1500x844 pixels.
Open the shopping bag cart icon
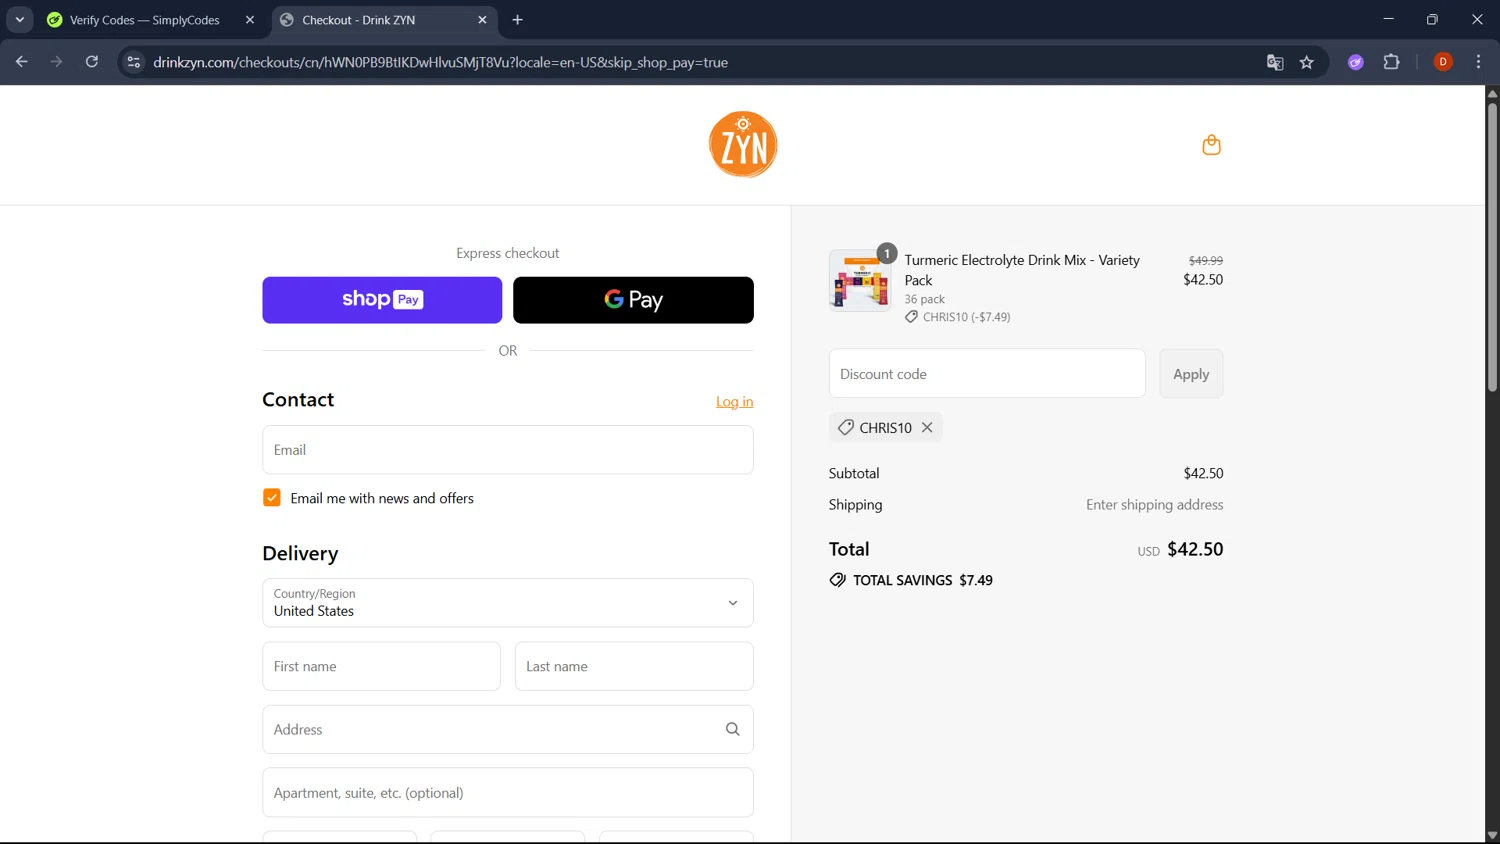(1211, 145)
